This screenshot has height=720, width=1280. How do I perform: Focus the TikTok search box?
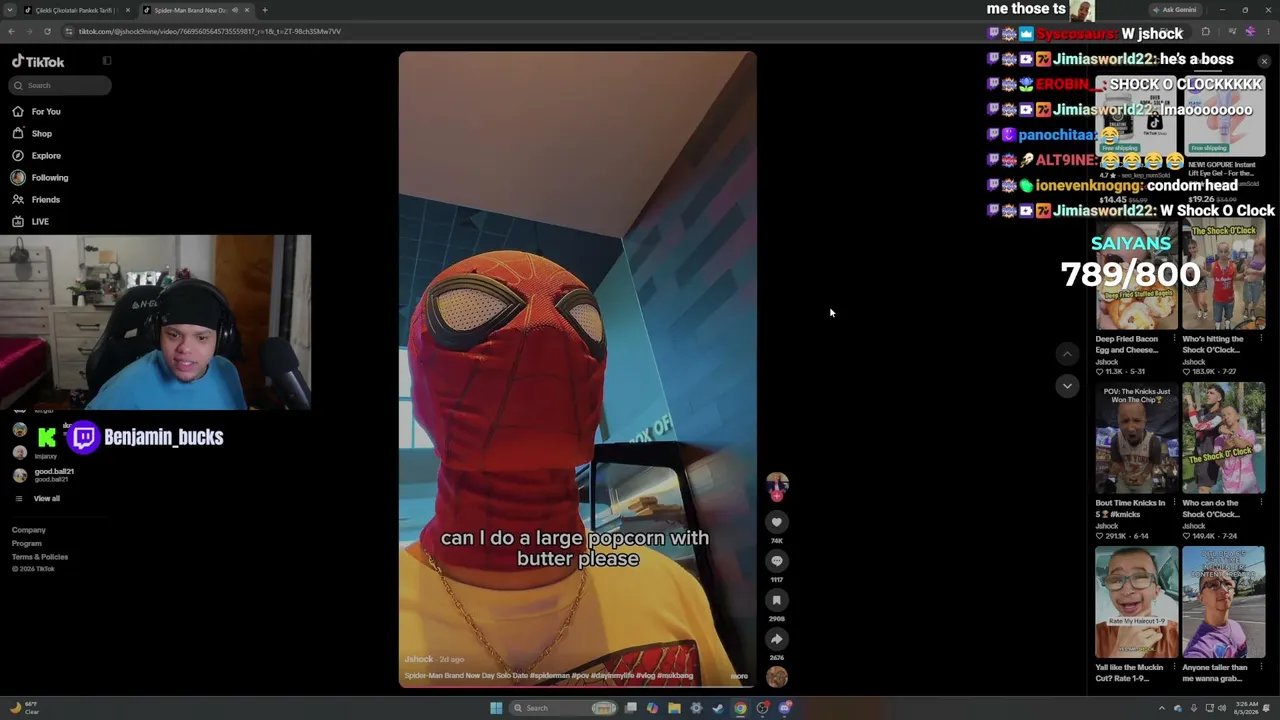[59, 85]
